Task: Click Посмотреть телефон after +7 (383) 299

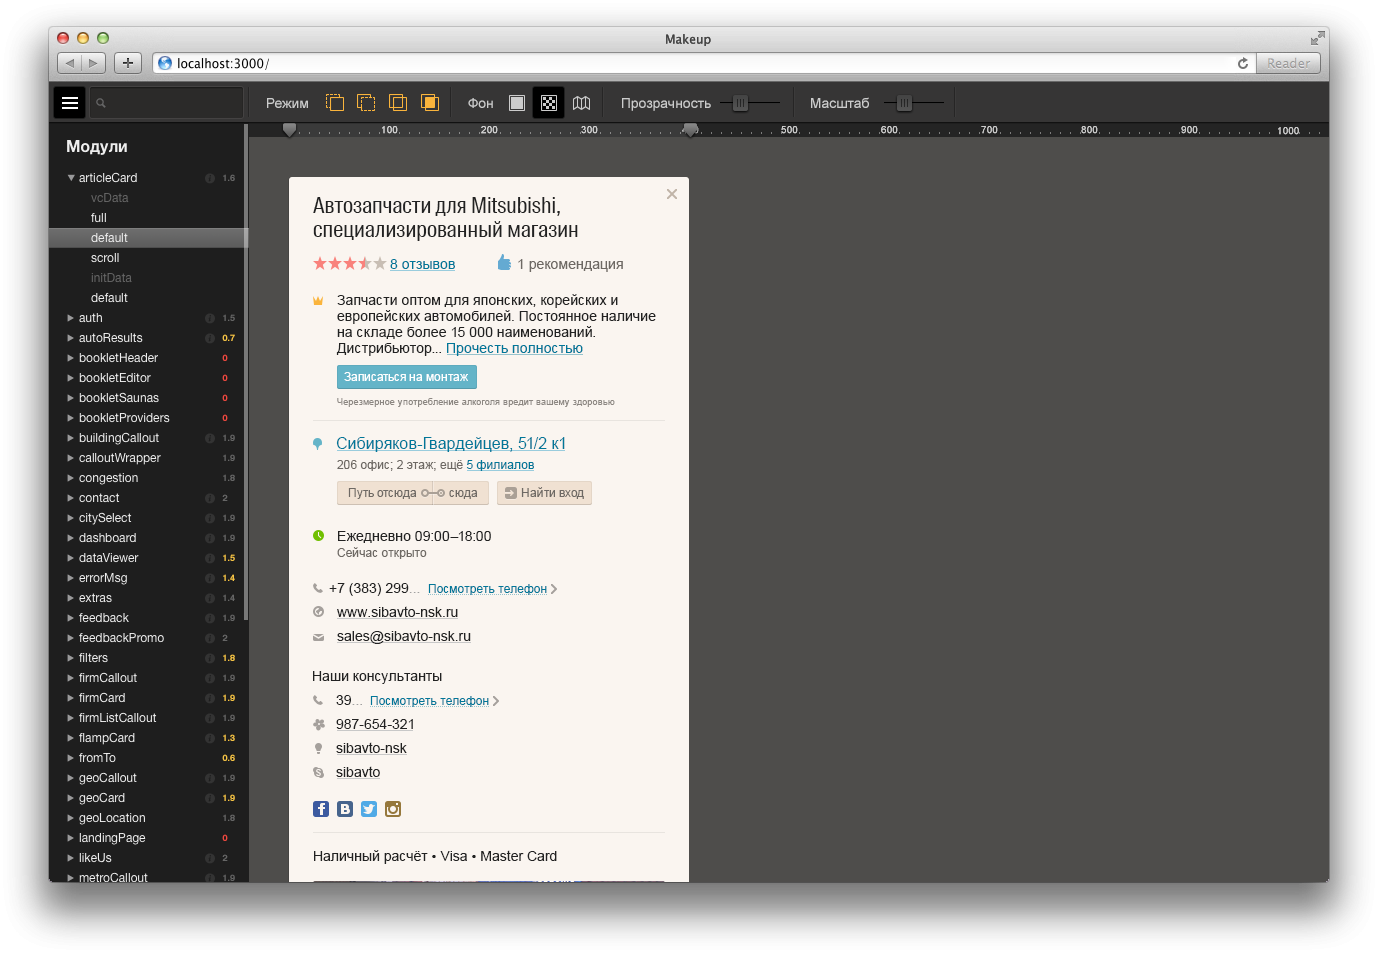Action: pyautogui.click(x=487, y=589)
